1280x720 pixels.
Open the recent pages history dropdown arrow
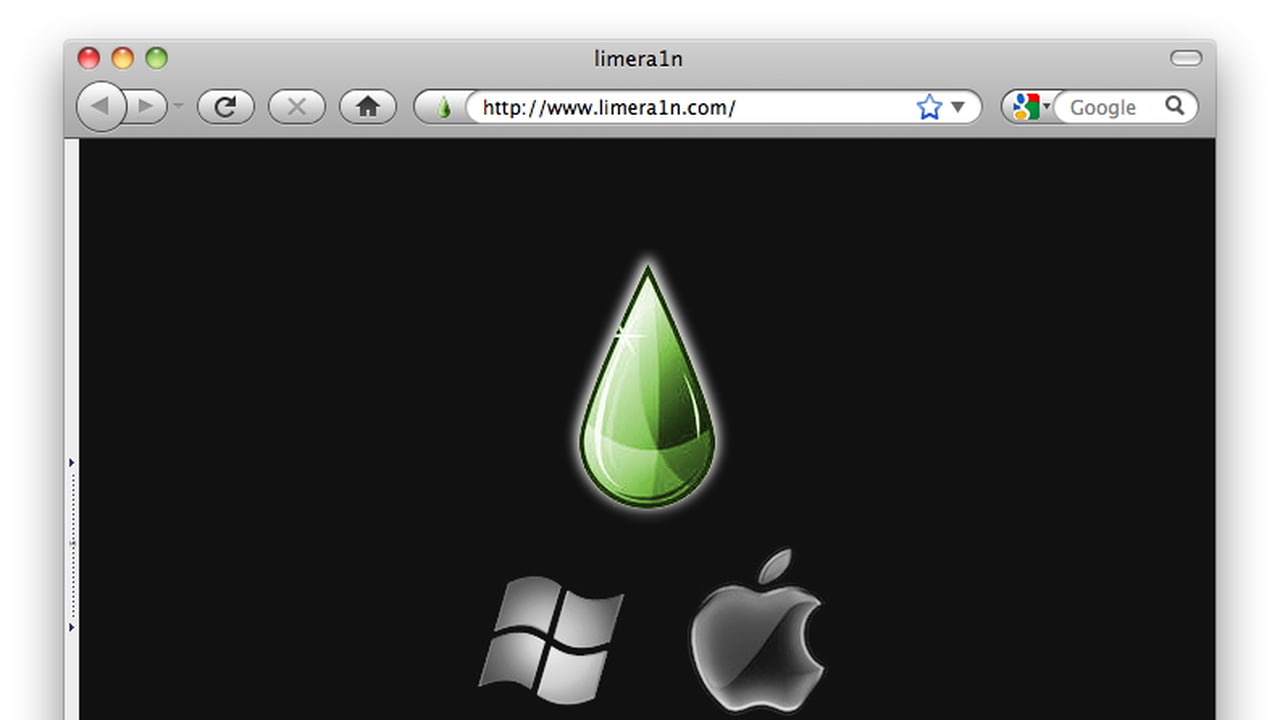(x=178, y=106)
